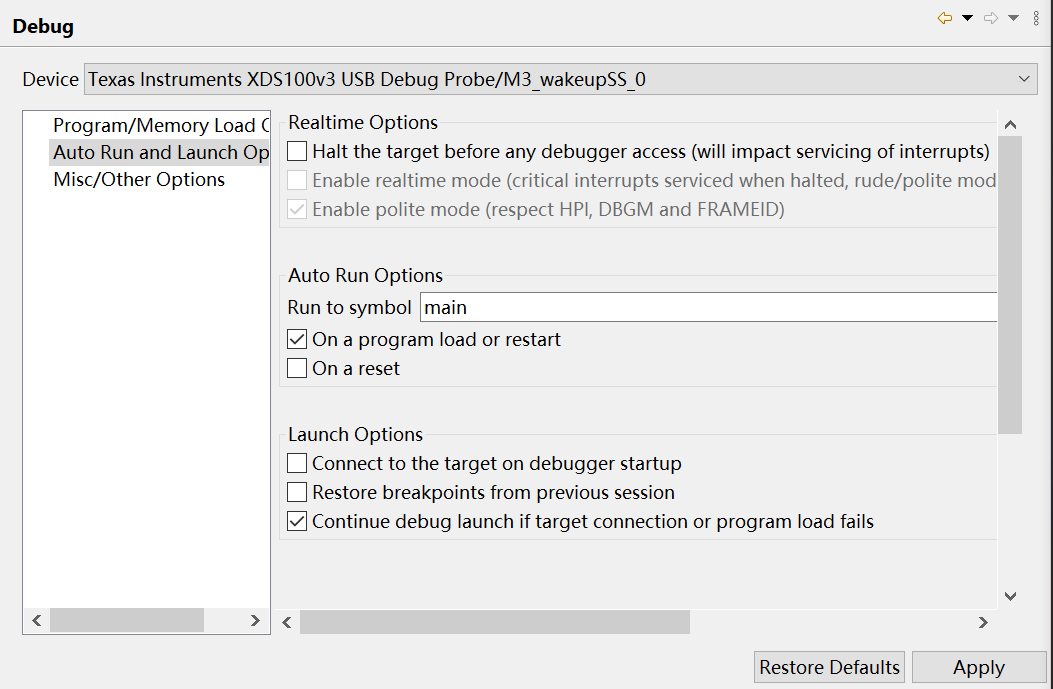
Task: Expand the forward history dropdown arrow
Action: tap(1013, 18)
